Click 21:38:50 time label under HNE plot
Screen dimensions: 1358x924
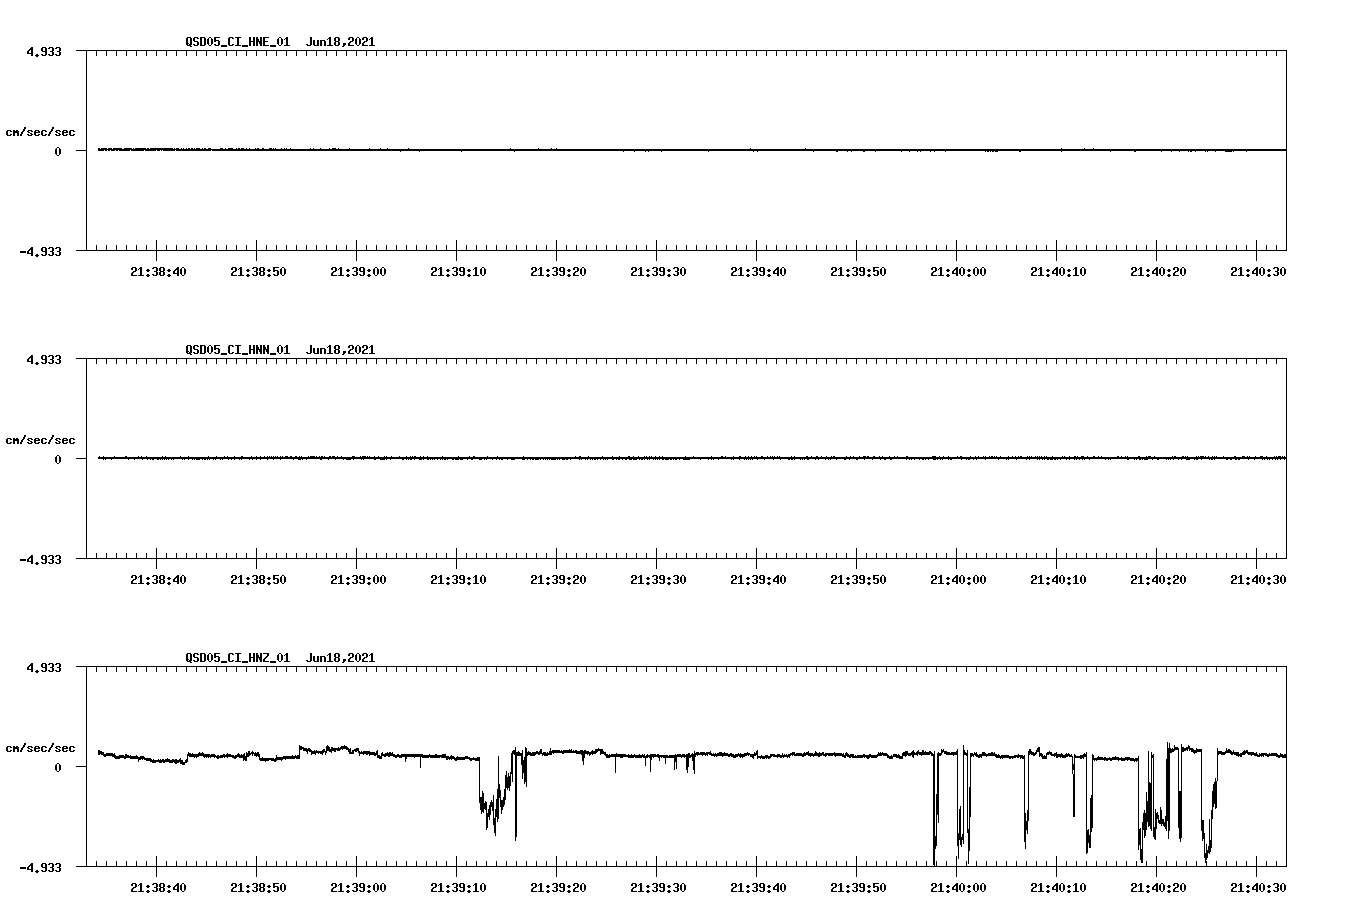[x=258, y=272]
